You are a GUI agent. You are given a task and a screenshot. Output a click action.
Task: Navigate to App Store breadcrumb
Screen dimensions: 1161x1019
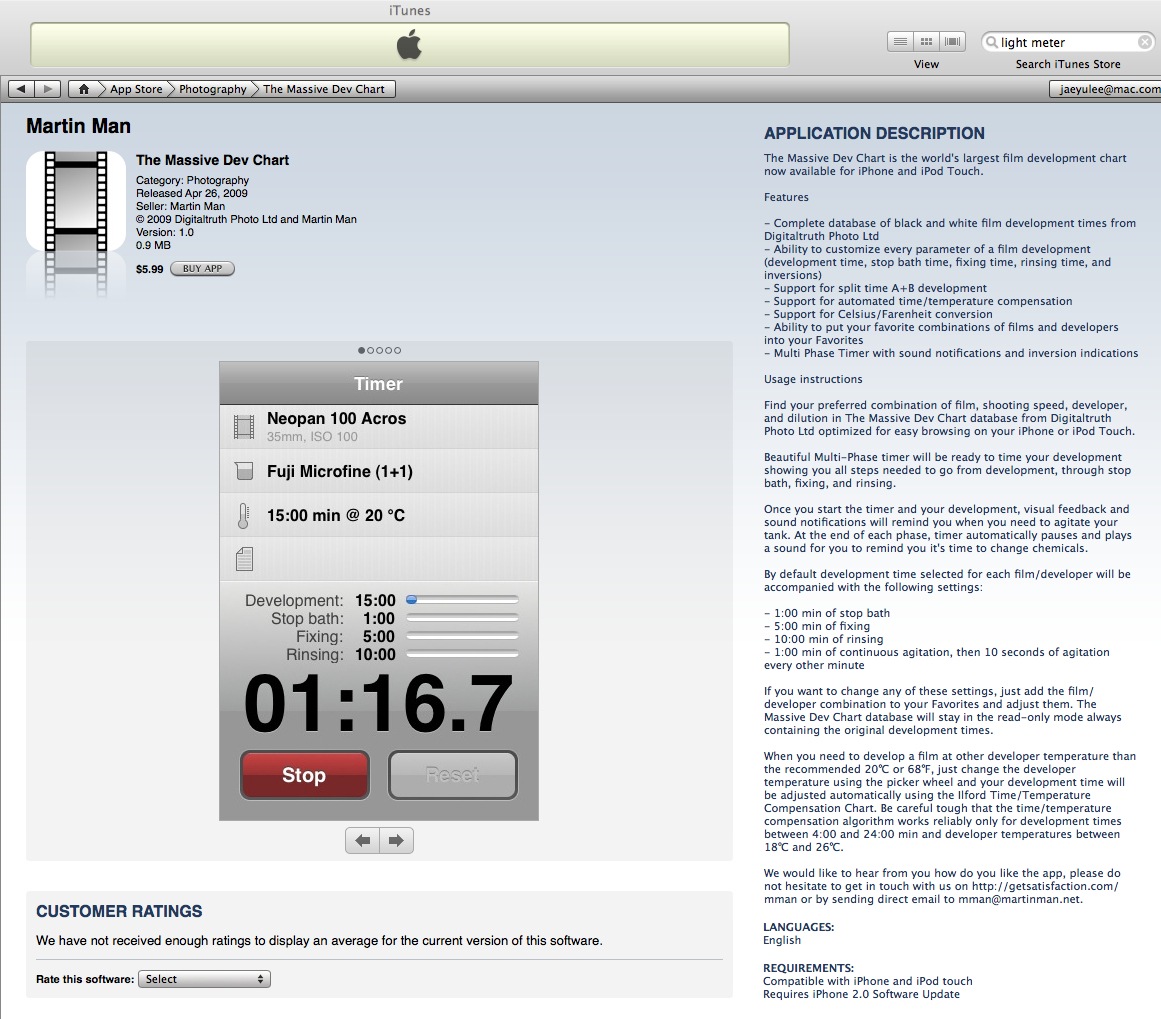click(x=136, y=89)
